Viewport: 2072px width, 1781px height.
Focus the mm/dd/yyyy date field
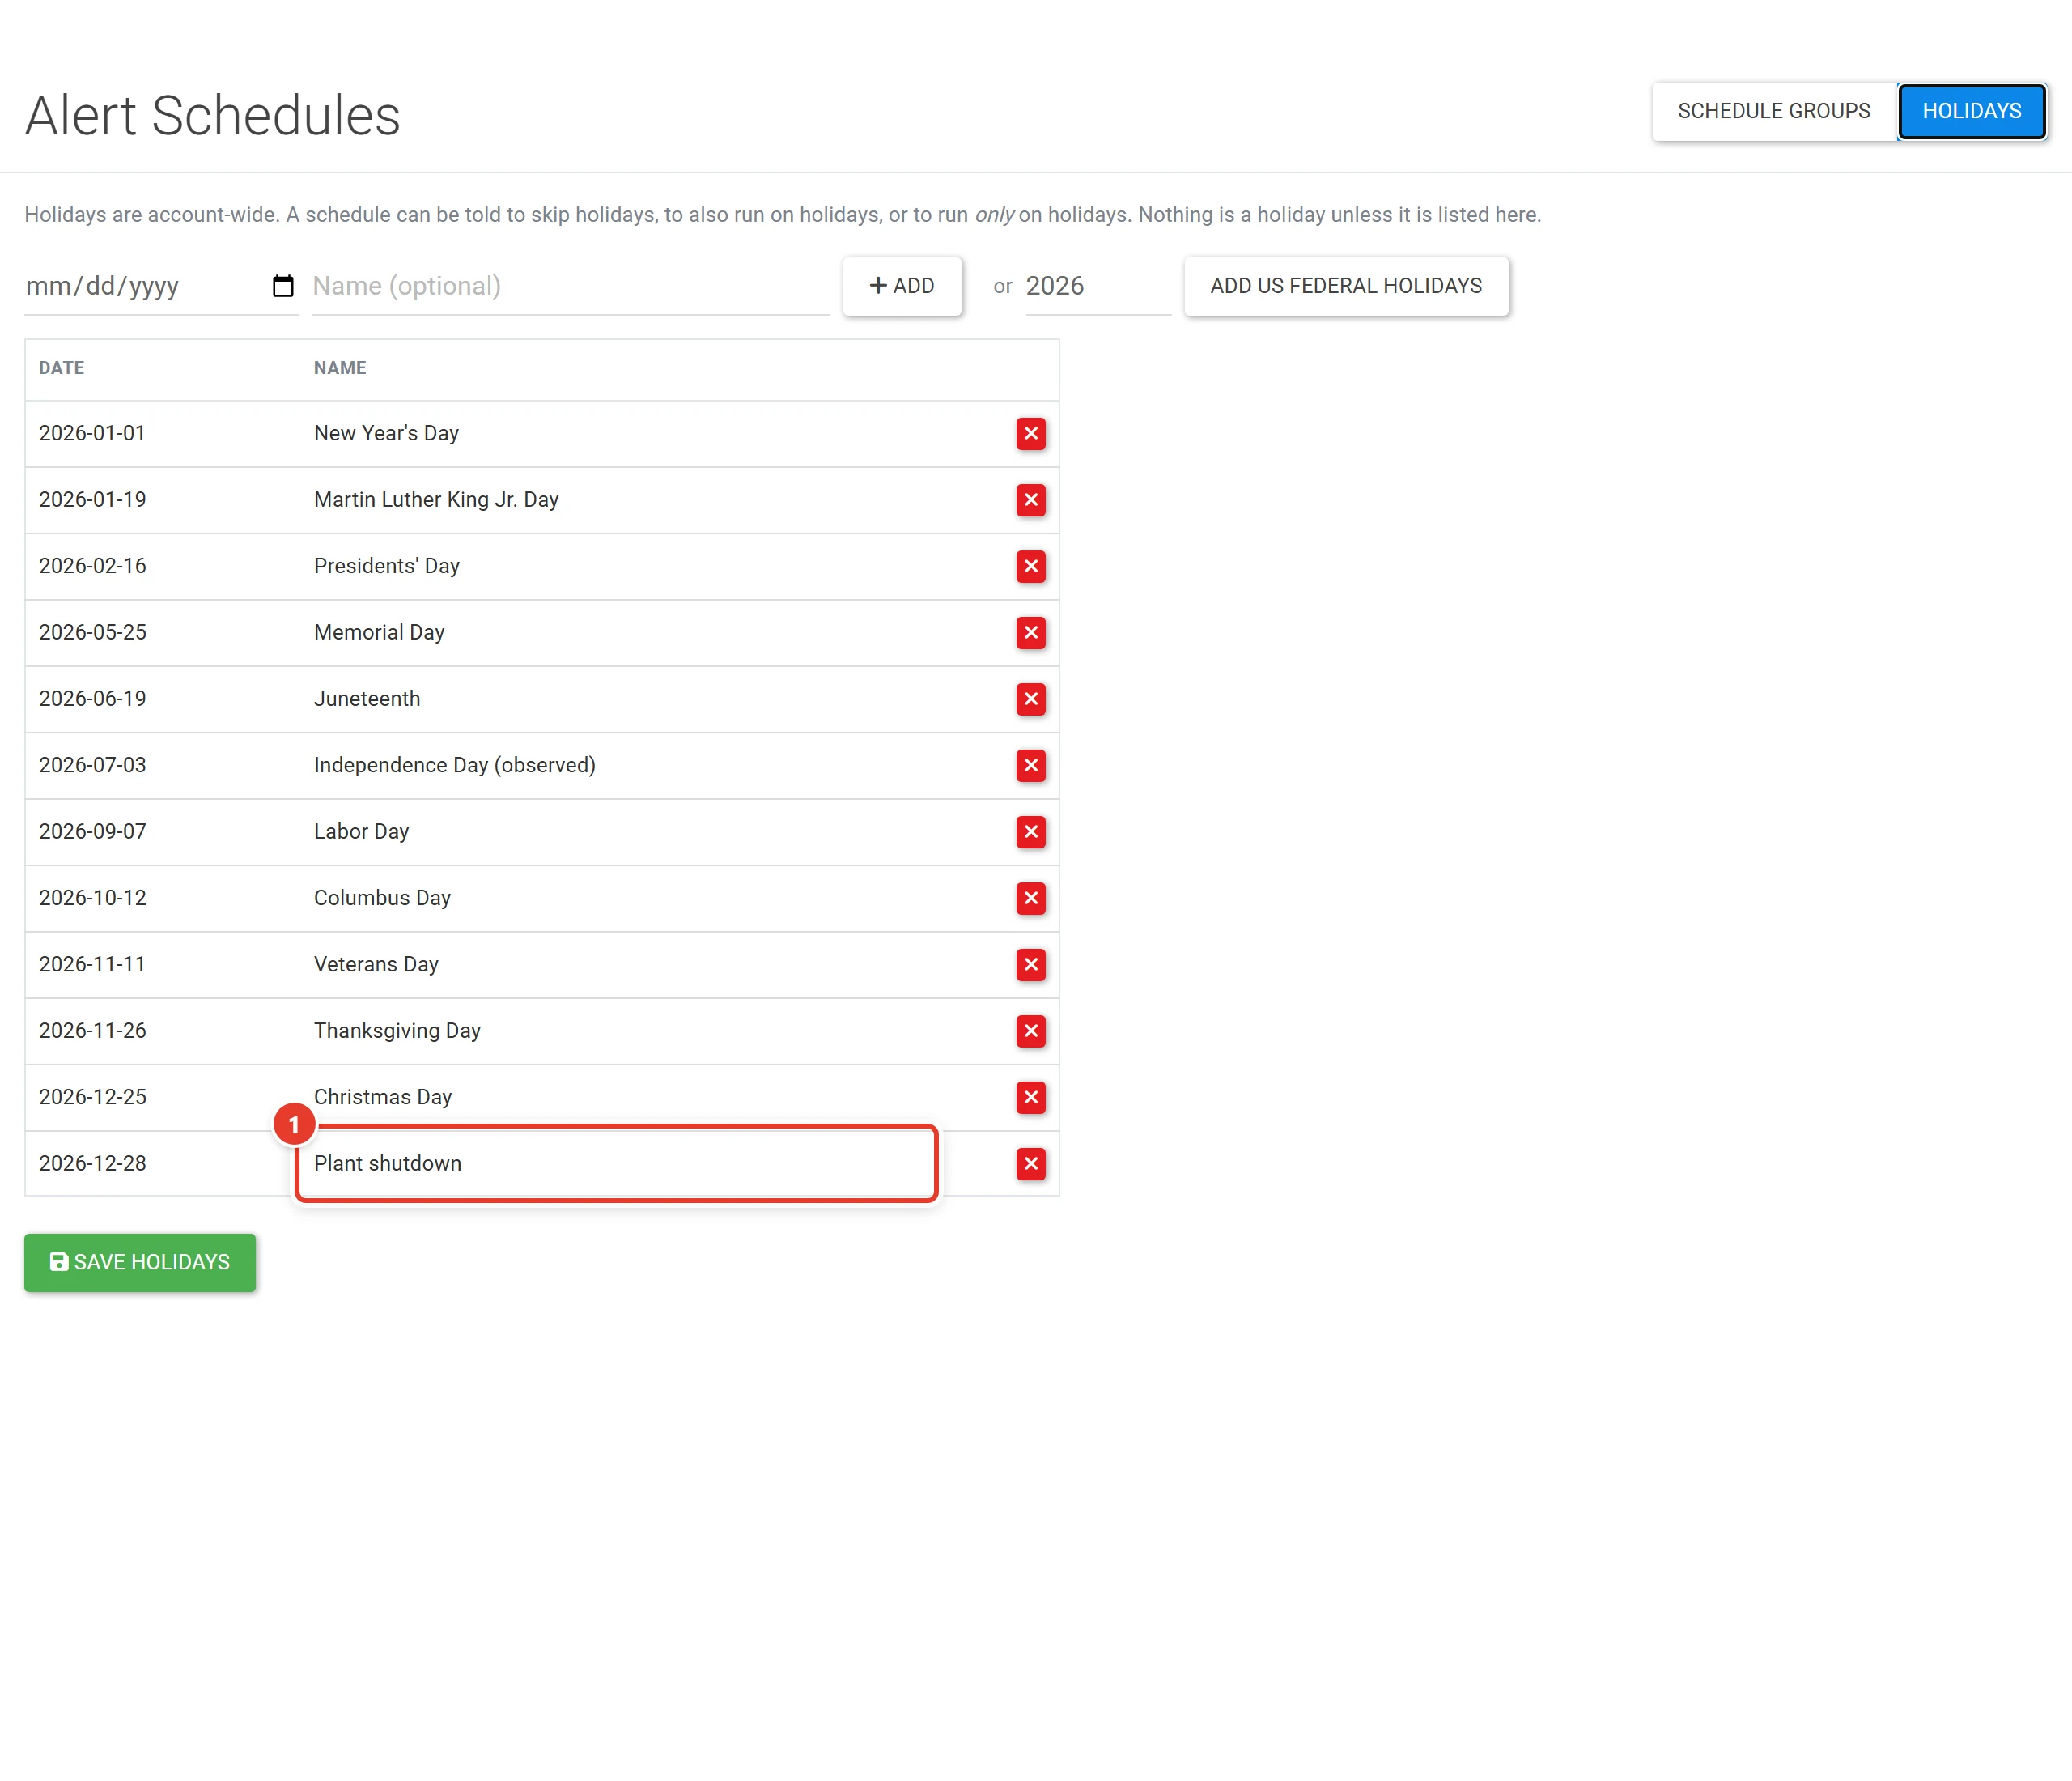pos(161,286)
